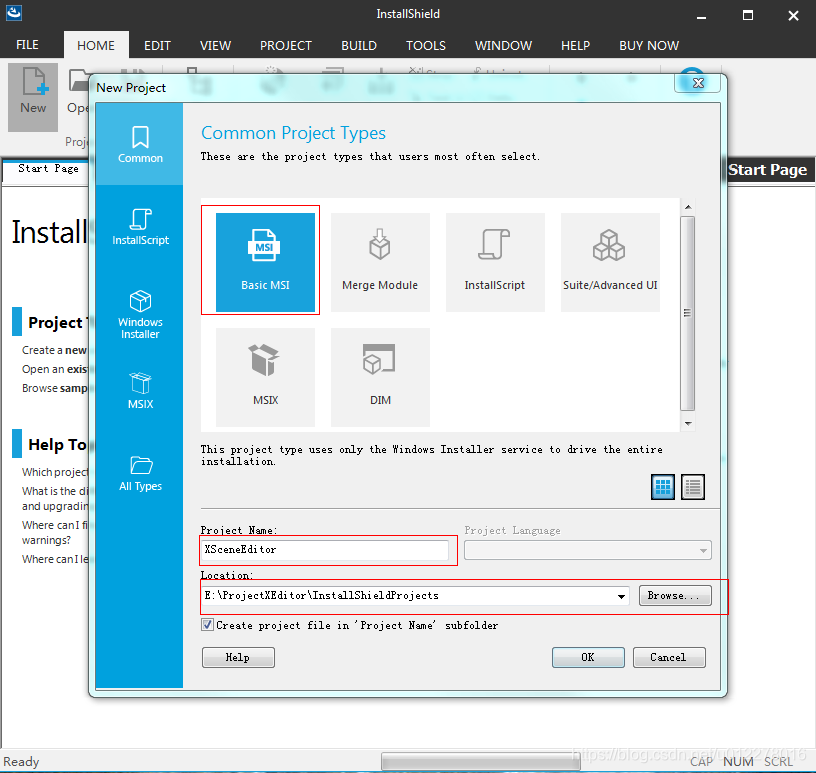Open the Windows Installer sidebar category

tap(140, 314)
